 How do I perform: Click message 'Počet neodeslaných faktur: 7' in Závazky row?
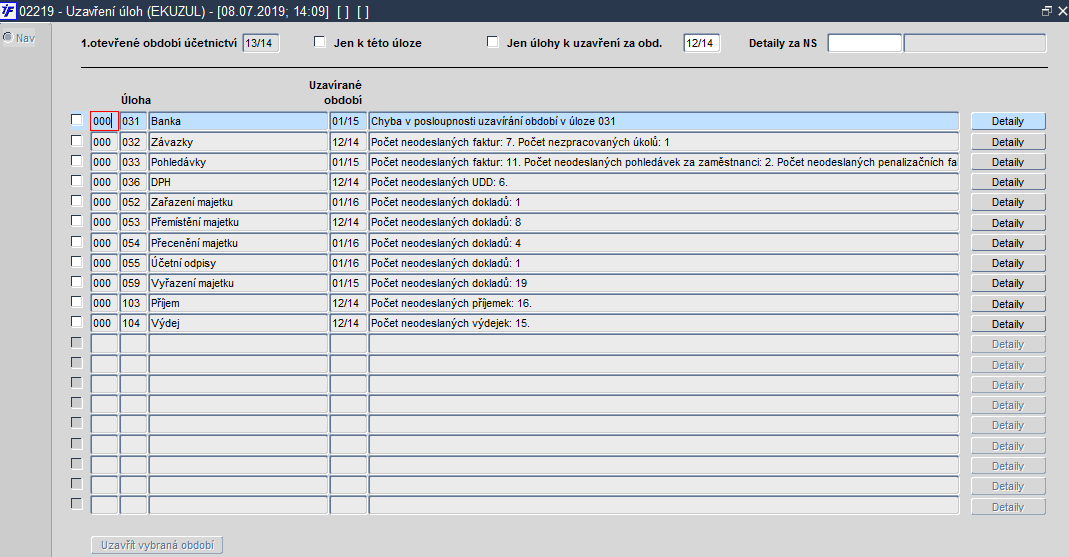coord(663,142)
